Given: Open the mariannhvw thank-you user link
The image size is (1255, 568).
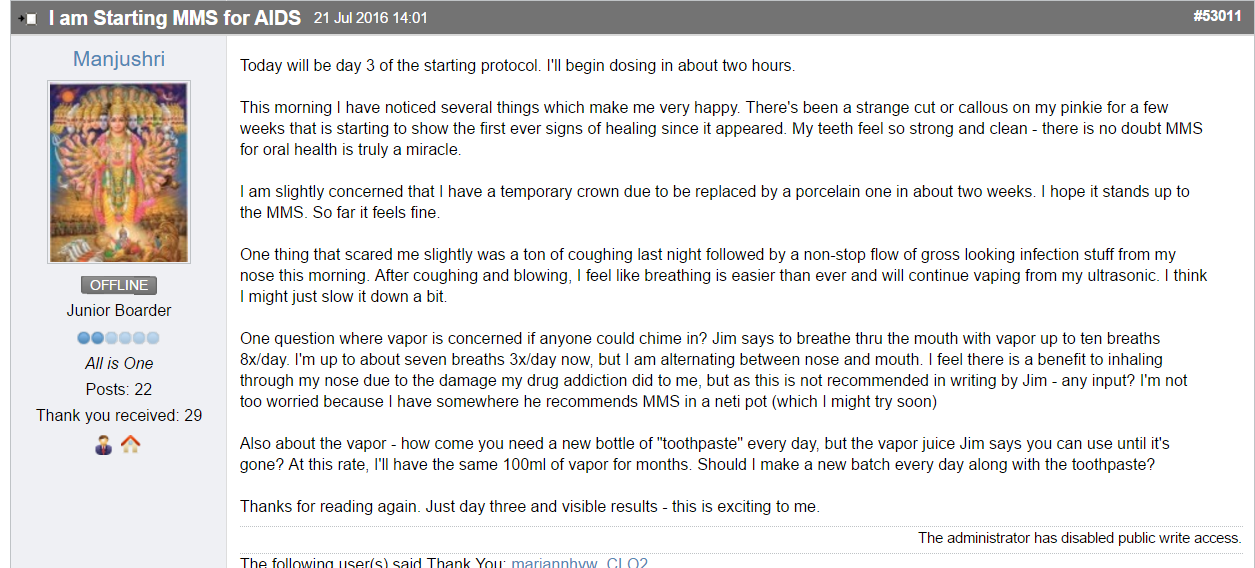Looking at the screenshot, I should point(555,563).
